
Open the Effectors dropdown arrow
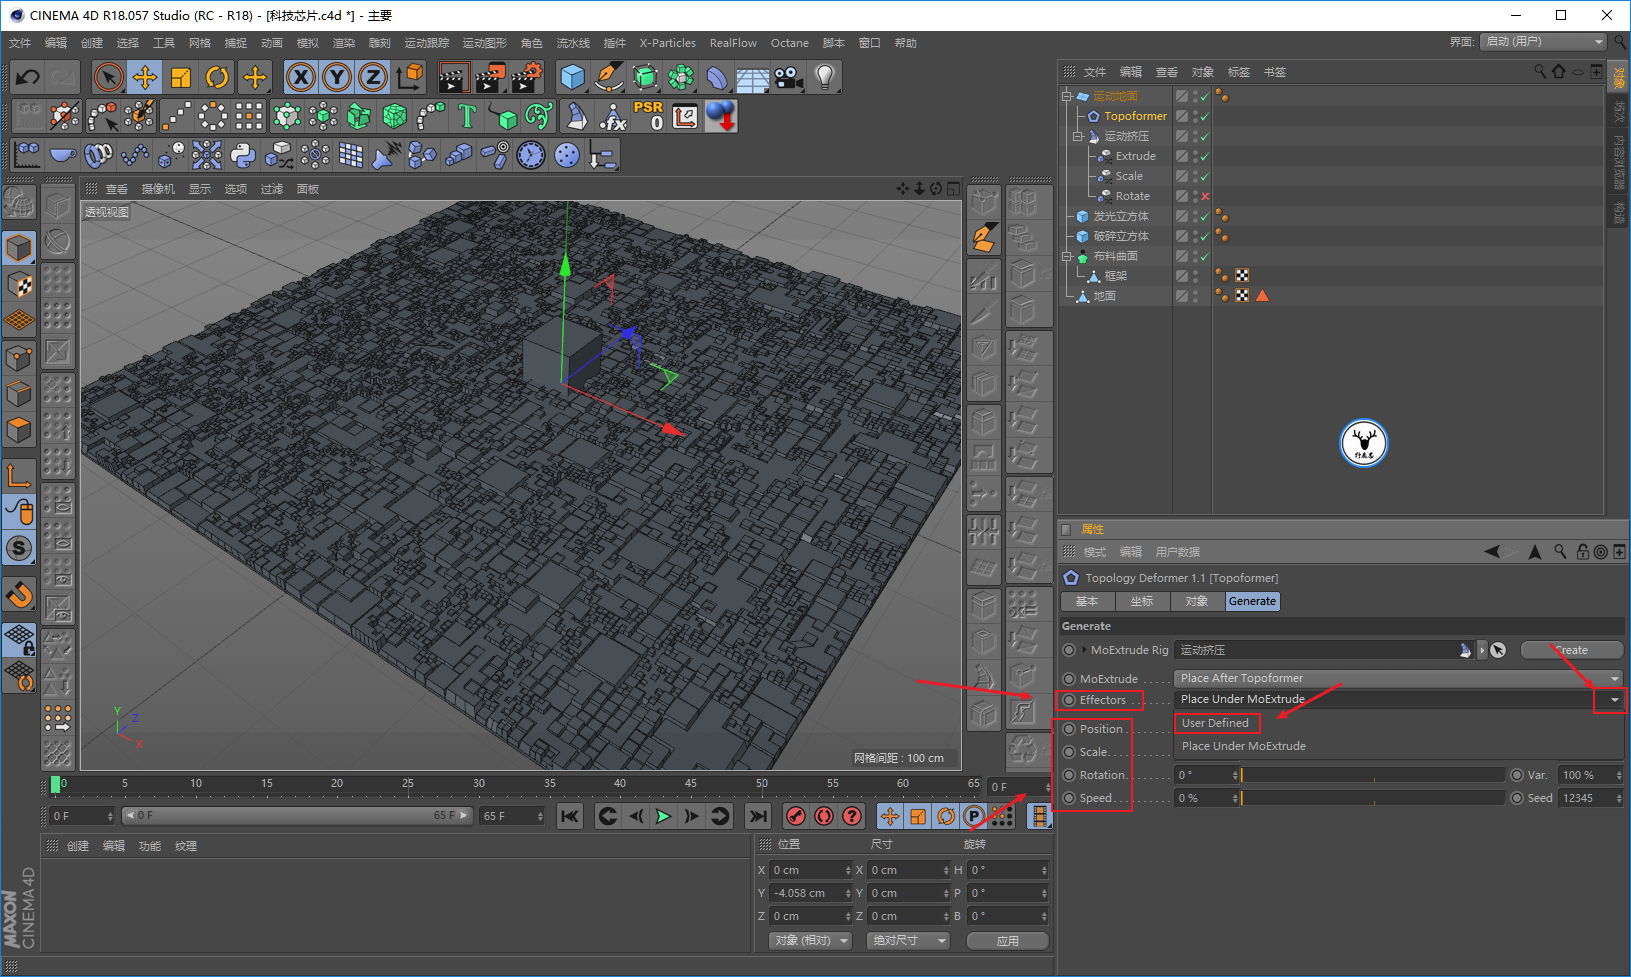click(1614, 700)
